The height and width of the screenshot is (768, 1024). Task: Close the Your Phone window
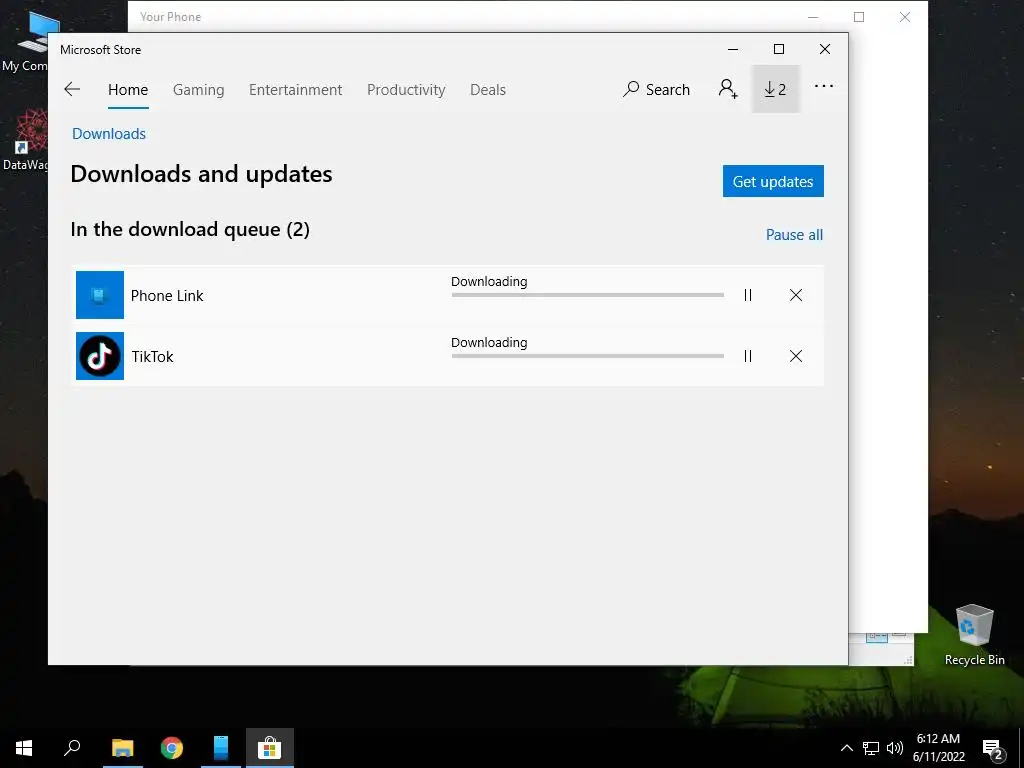904,17
